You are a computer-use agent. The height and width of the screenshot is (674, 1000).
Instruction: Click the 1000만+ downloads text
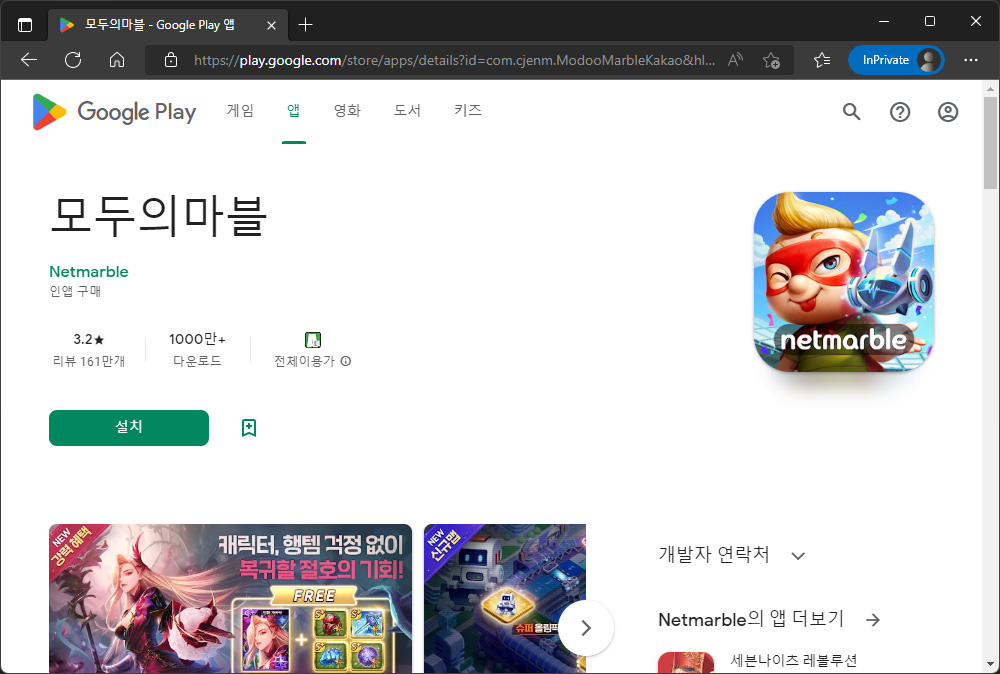coord(197,339)
